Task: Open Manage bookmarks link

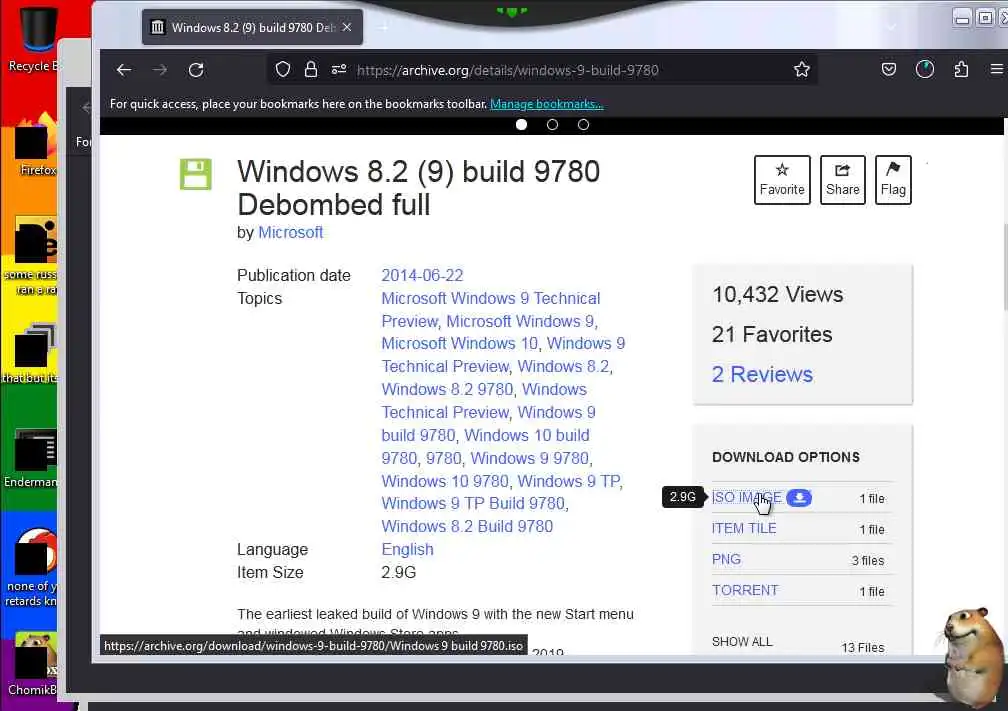Action: [x=546, y=104]
